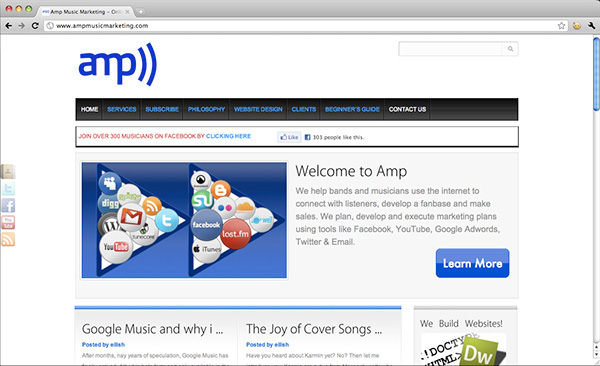600x366 pixels.
Task: Click the face extension icon in the toolbar
Action: pos(577,26)
